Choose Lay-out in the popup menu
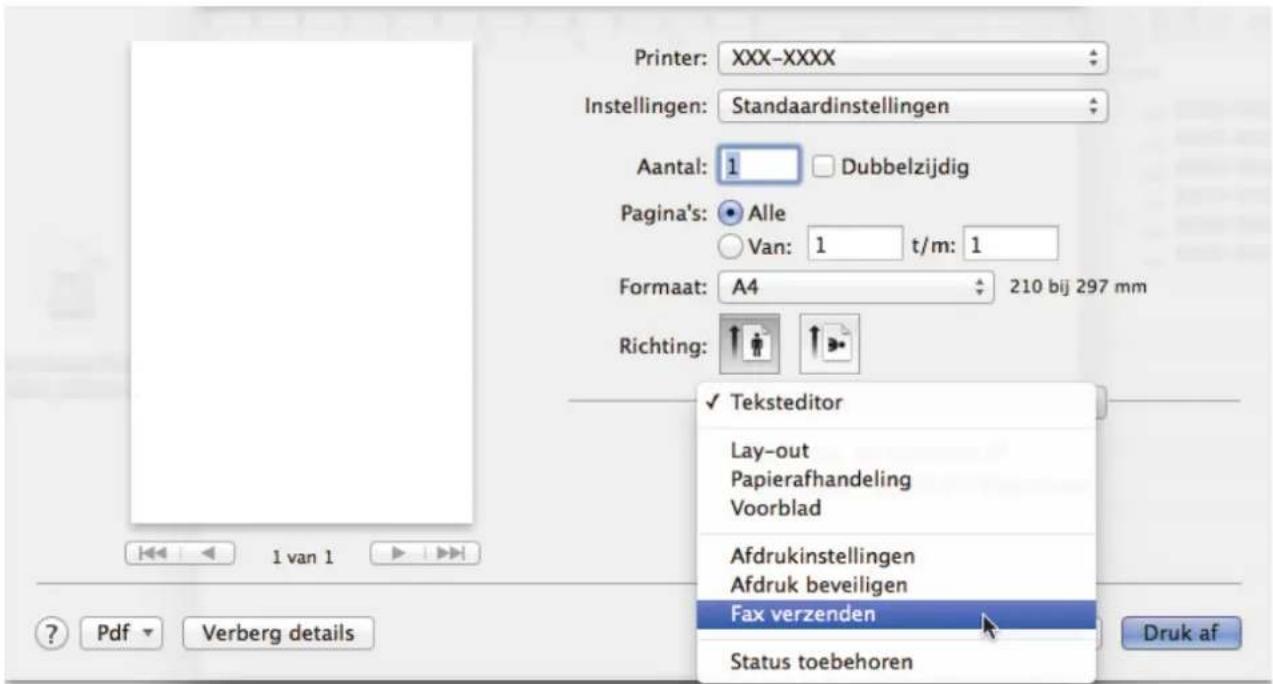 [895, 452]
